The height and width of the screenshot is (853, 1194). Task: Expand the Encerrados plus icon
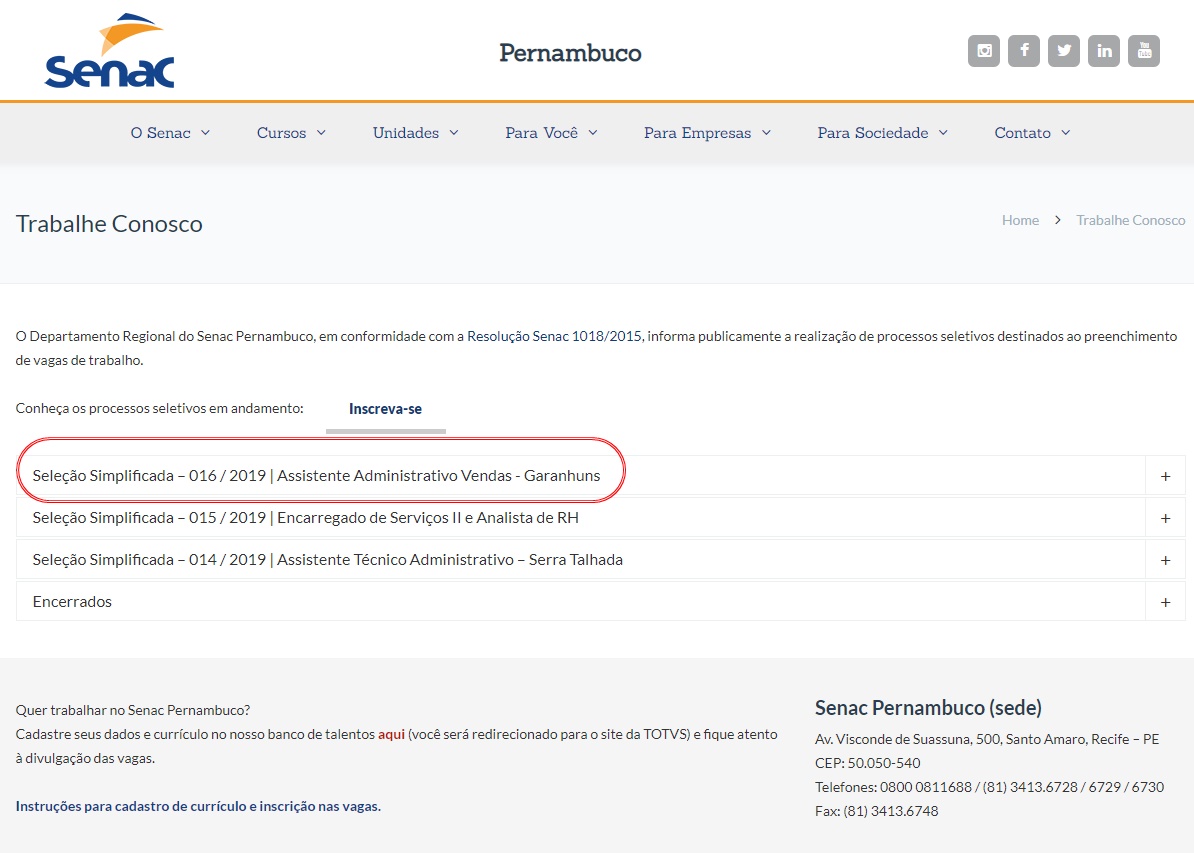(1165, 602)
